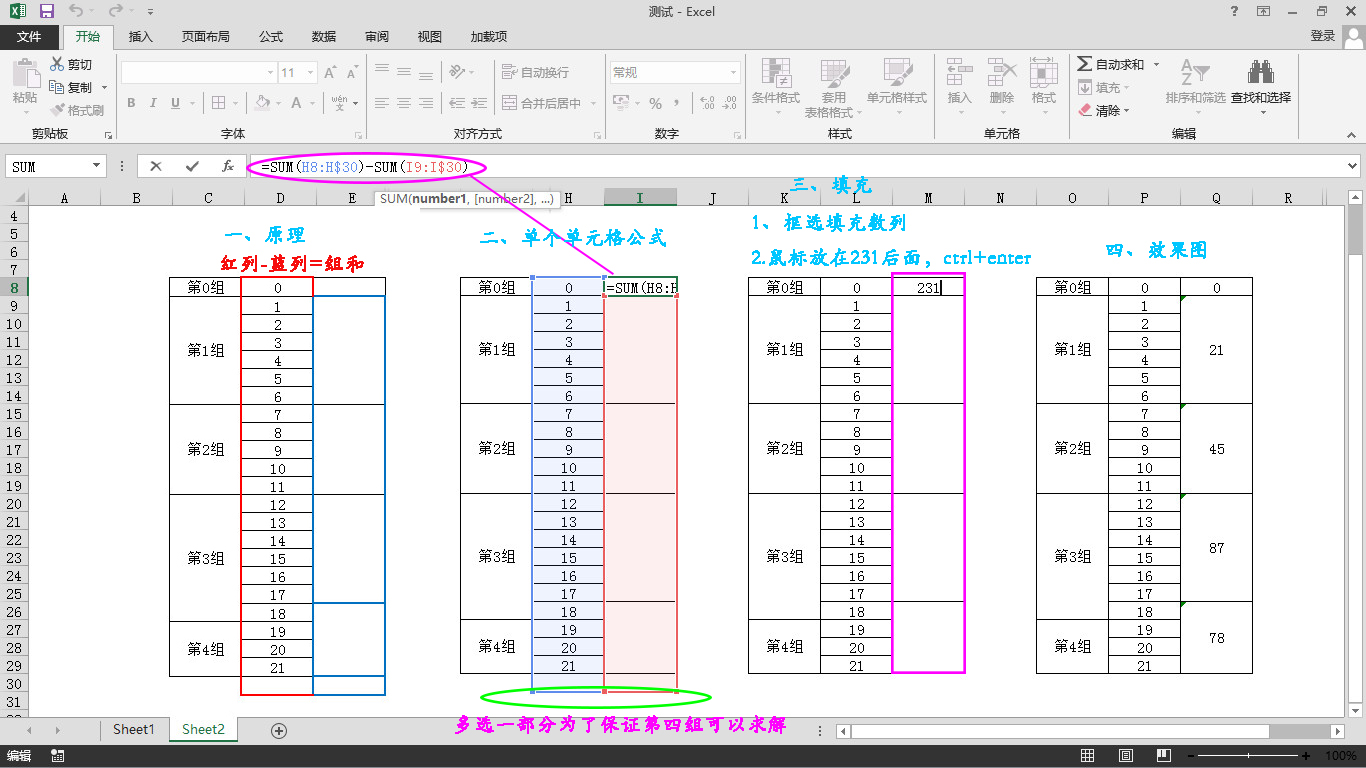
Task: Click the Conditional Formatting (条件格式) icon
Action: tap(776, 73)
